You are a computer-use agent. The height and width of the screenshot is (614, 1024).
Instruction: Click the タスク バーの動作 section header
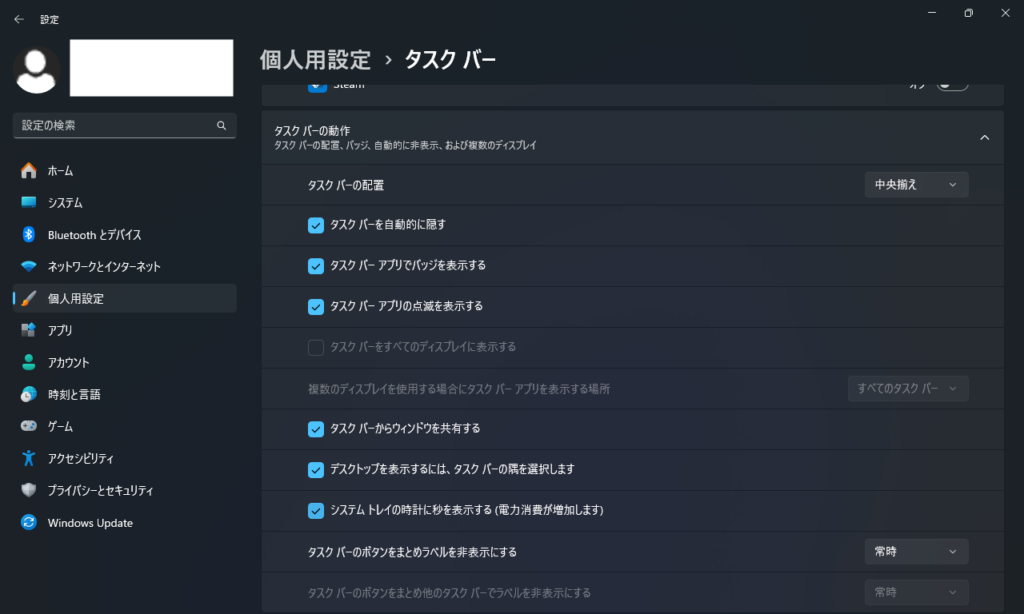(632, 138)
